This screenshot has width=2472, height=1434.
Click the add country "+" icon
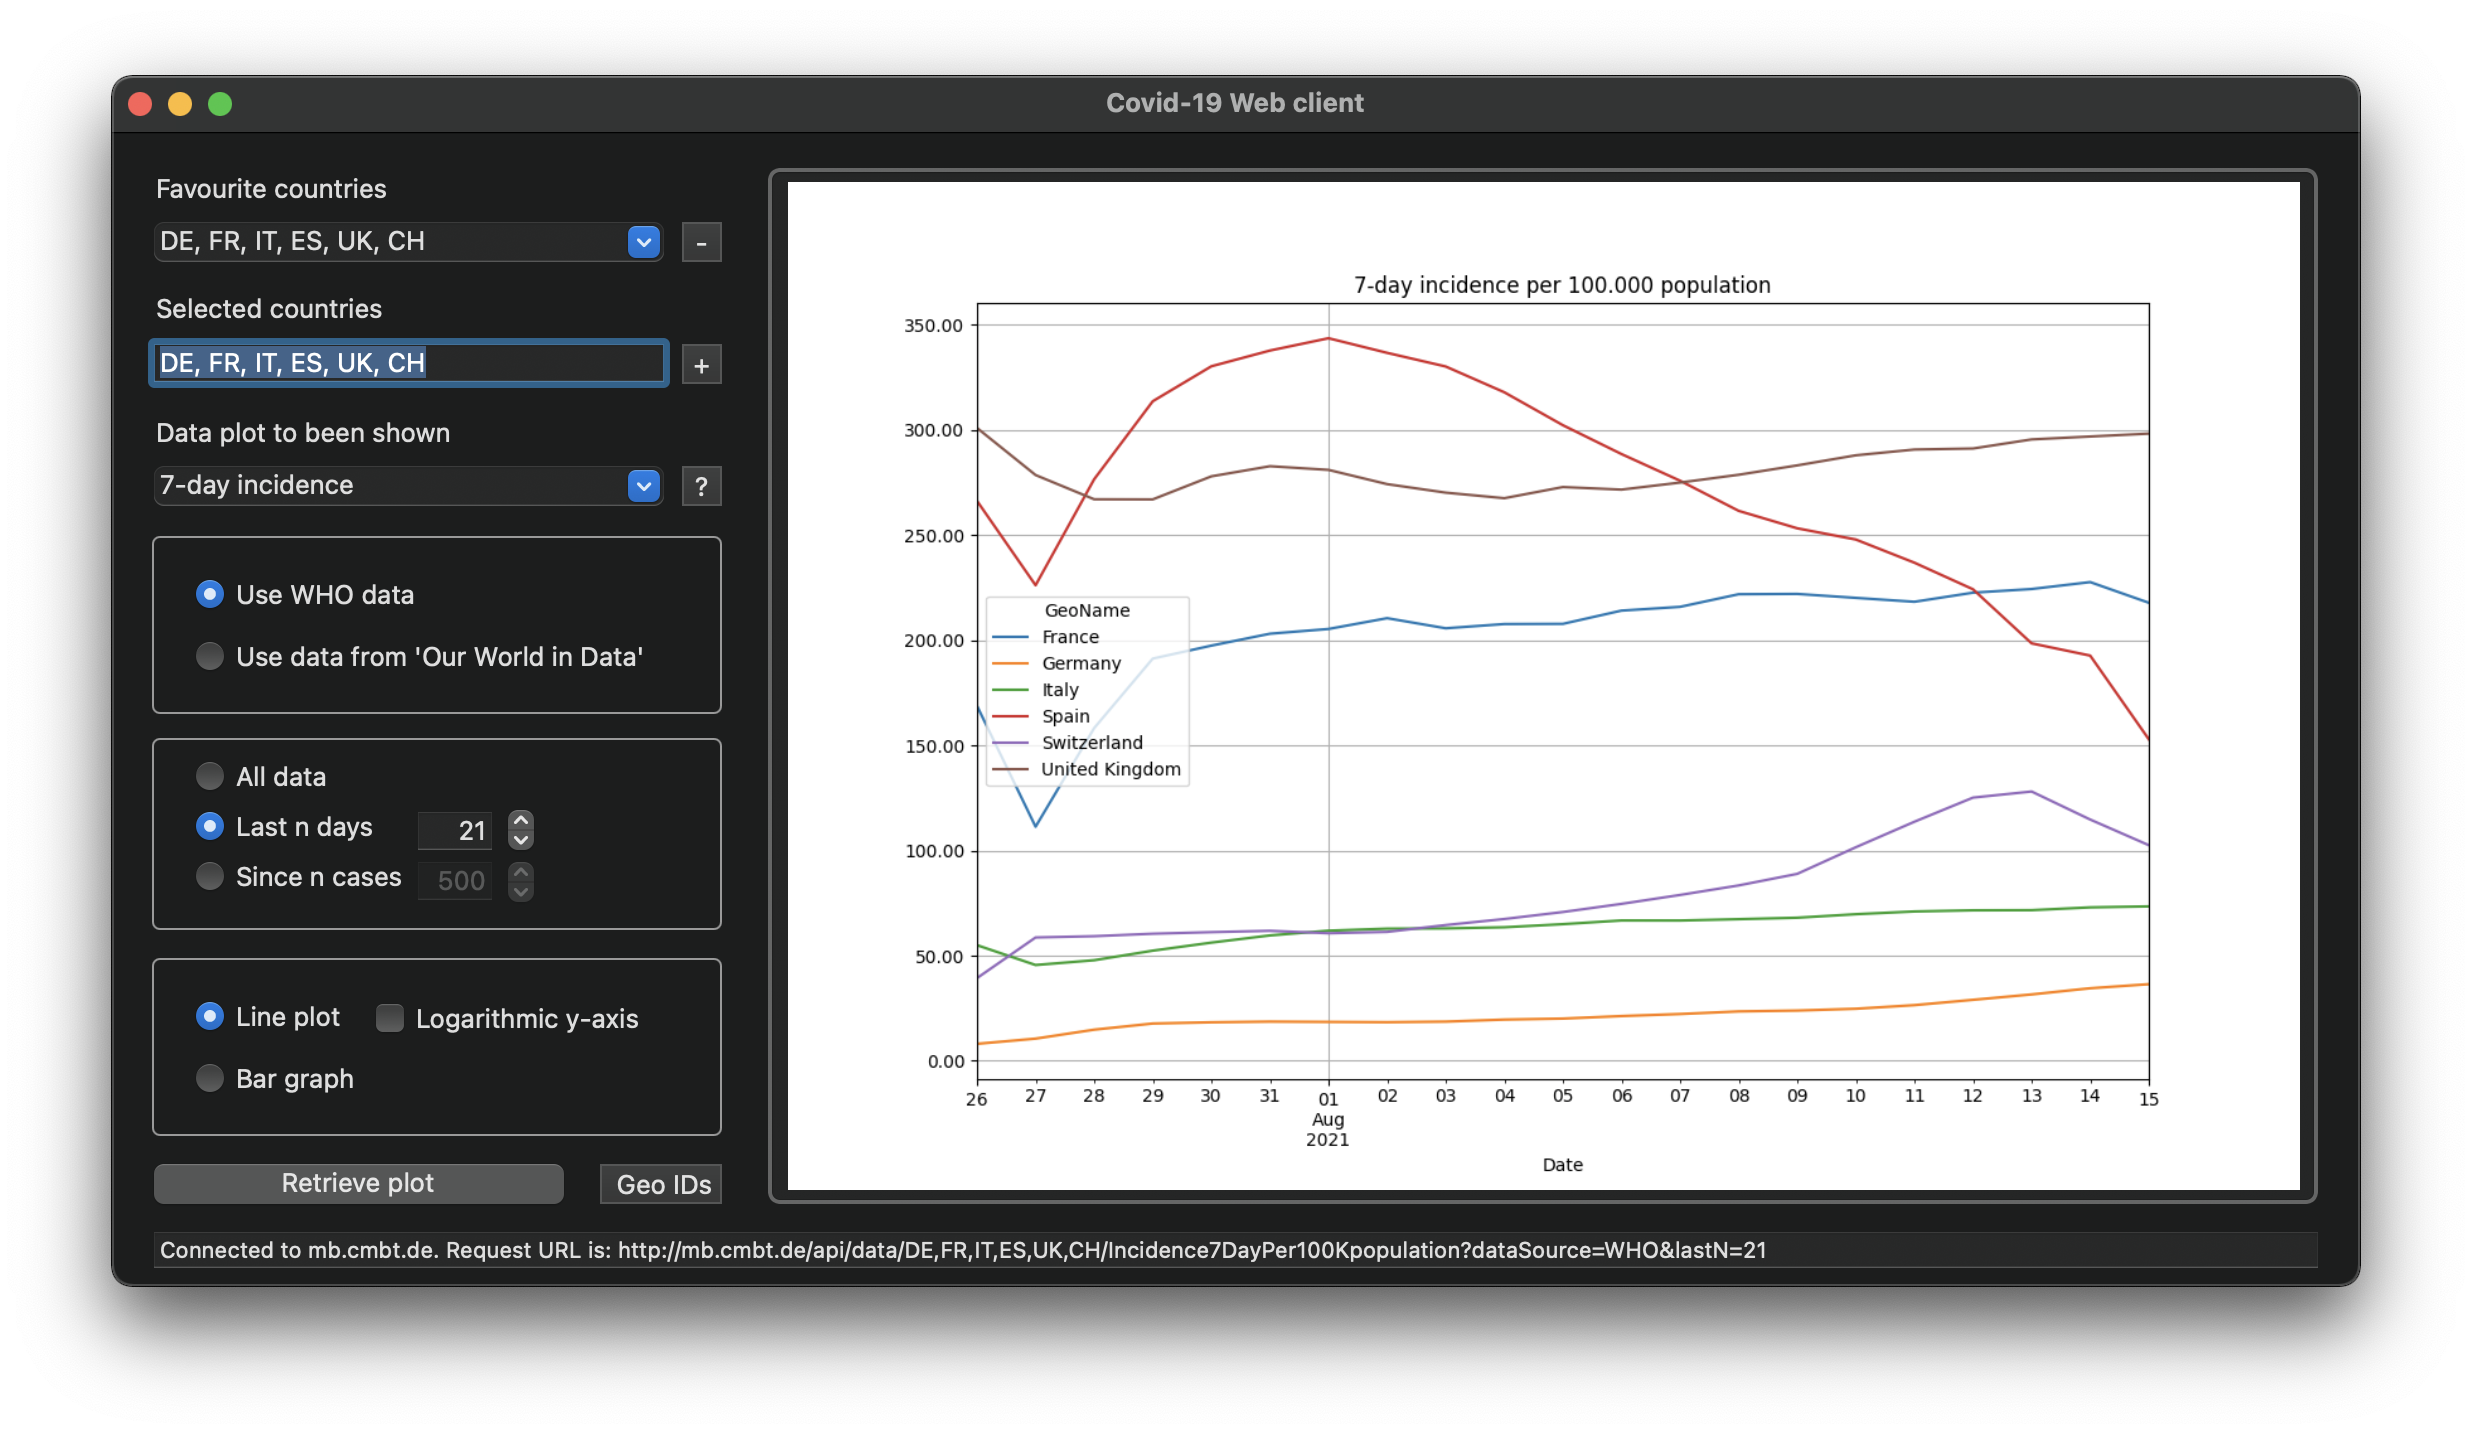pos(701,364)
